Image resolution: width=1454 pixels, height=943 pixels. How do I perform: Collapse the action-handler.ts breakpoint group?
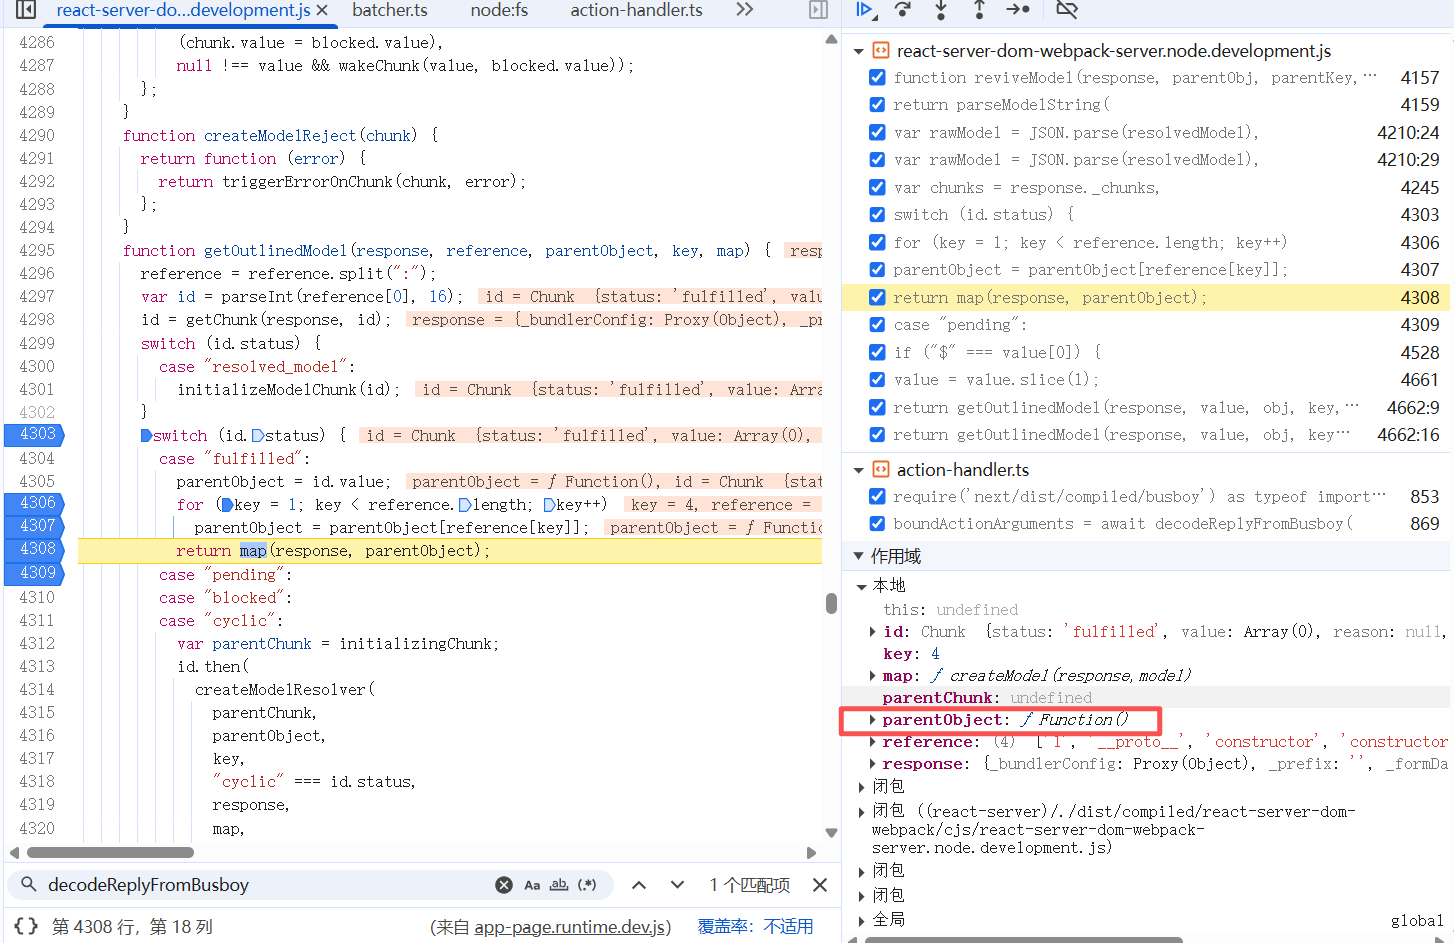coord(858,470)
